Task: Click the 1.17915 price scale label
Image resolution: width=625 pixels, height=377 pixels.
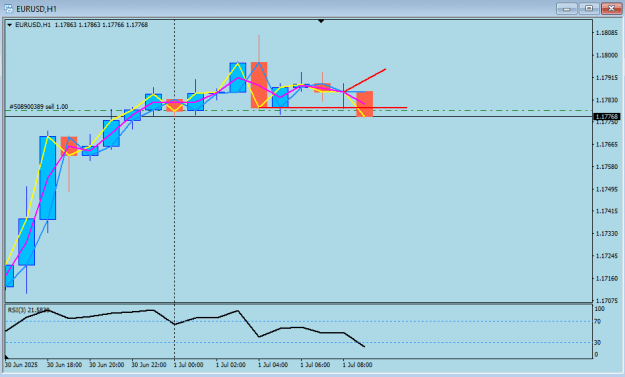Action: (x=607, y=78)
